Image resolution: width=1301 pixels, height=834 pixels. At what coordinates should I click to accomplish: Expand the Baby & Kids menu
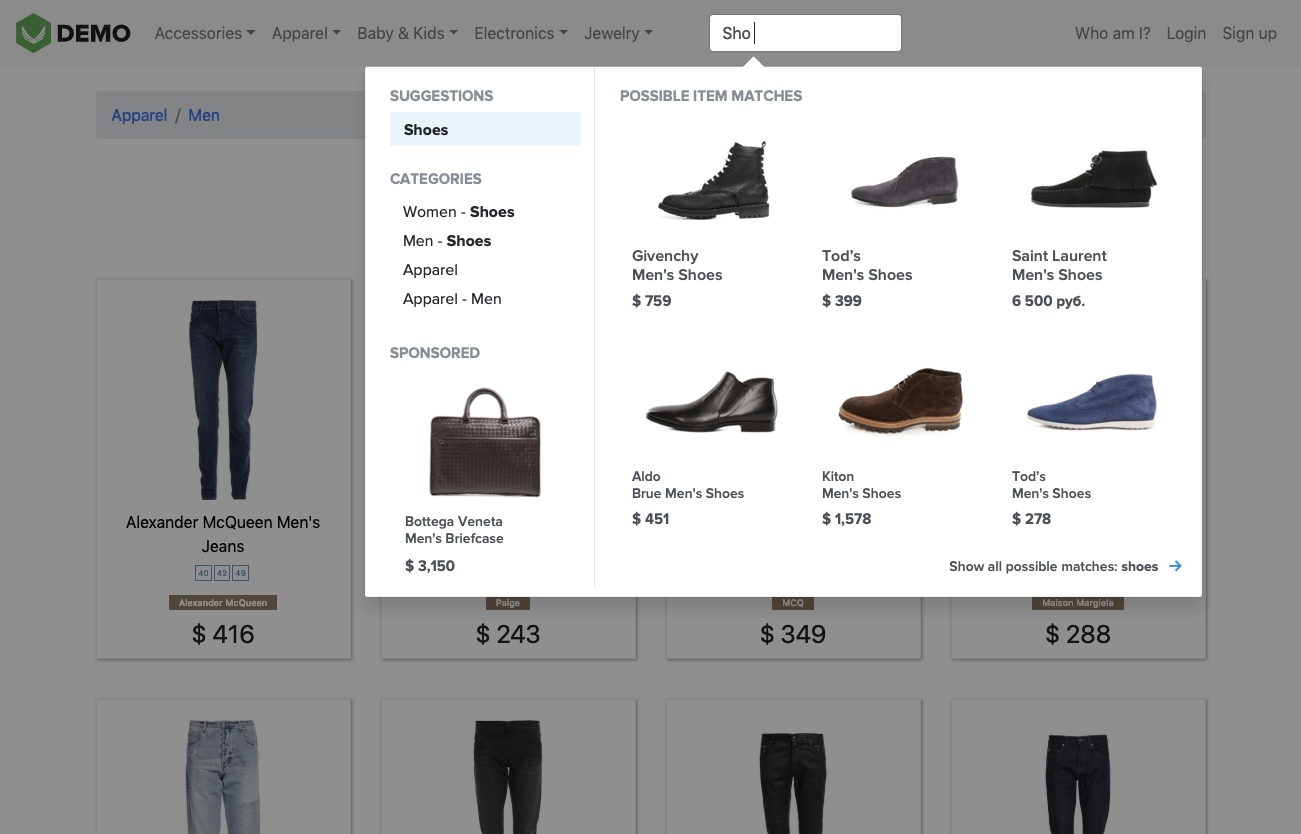407,33
